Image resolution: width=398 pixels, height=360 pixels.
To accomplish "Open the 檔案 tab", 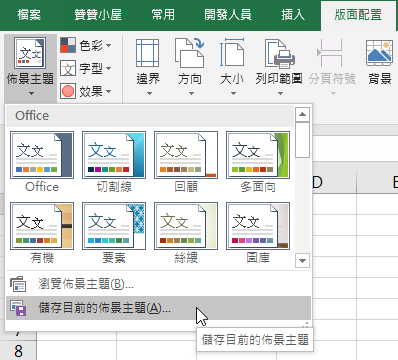I will (29, 15).
